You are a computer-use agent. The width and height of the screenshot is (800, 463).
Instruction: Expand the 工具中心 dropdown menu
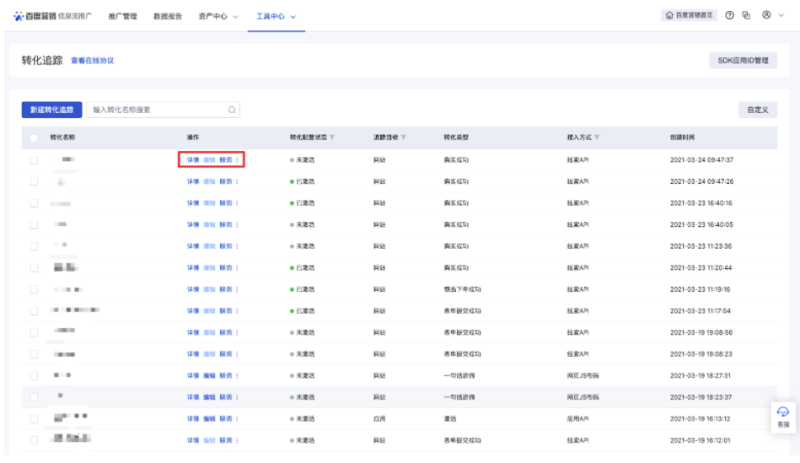(x=277, y=16)
